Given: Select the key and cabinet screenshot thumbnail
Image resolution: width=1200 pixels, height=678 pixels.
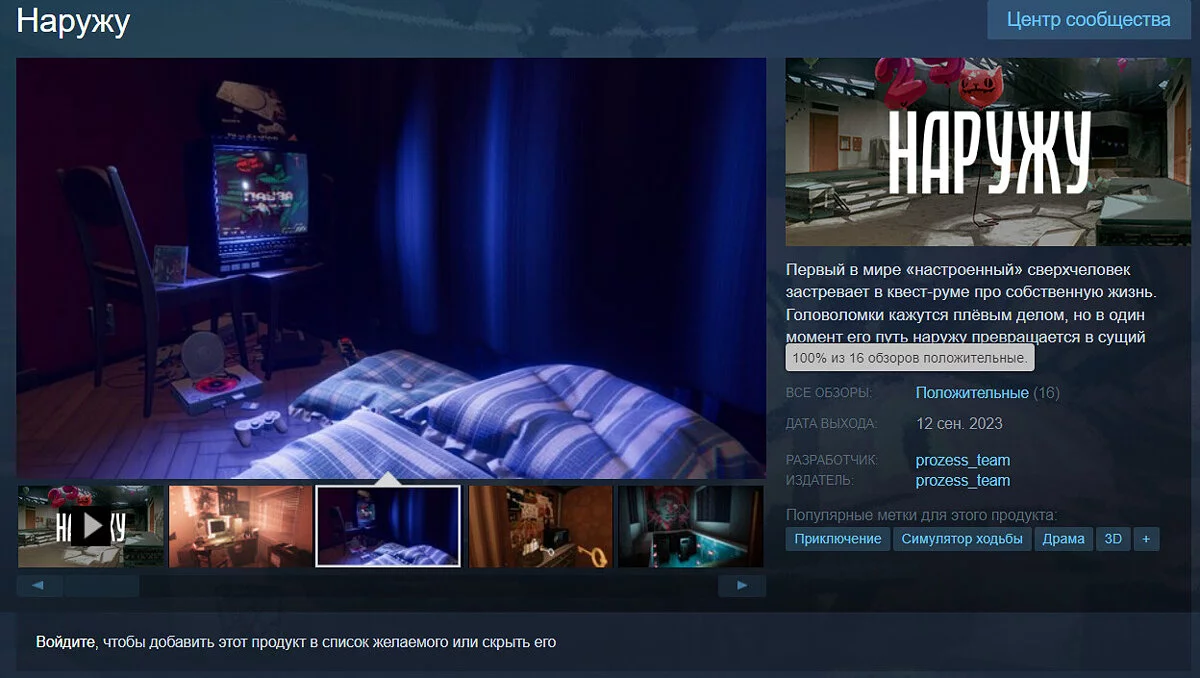Looking at the screenshot, I should (x=540, y=526).
